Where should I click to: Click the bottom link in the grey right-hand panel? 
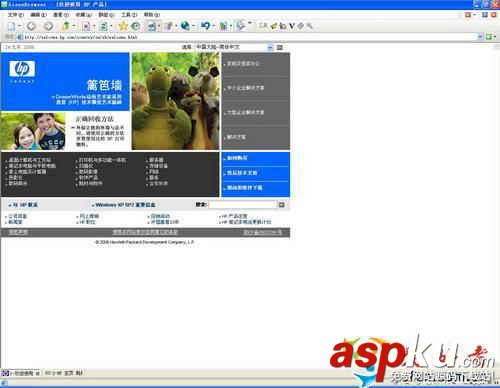coord(236,137)
